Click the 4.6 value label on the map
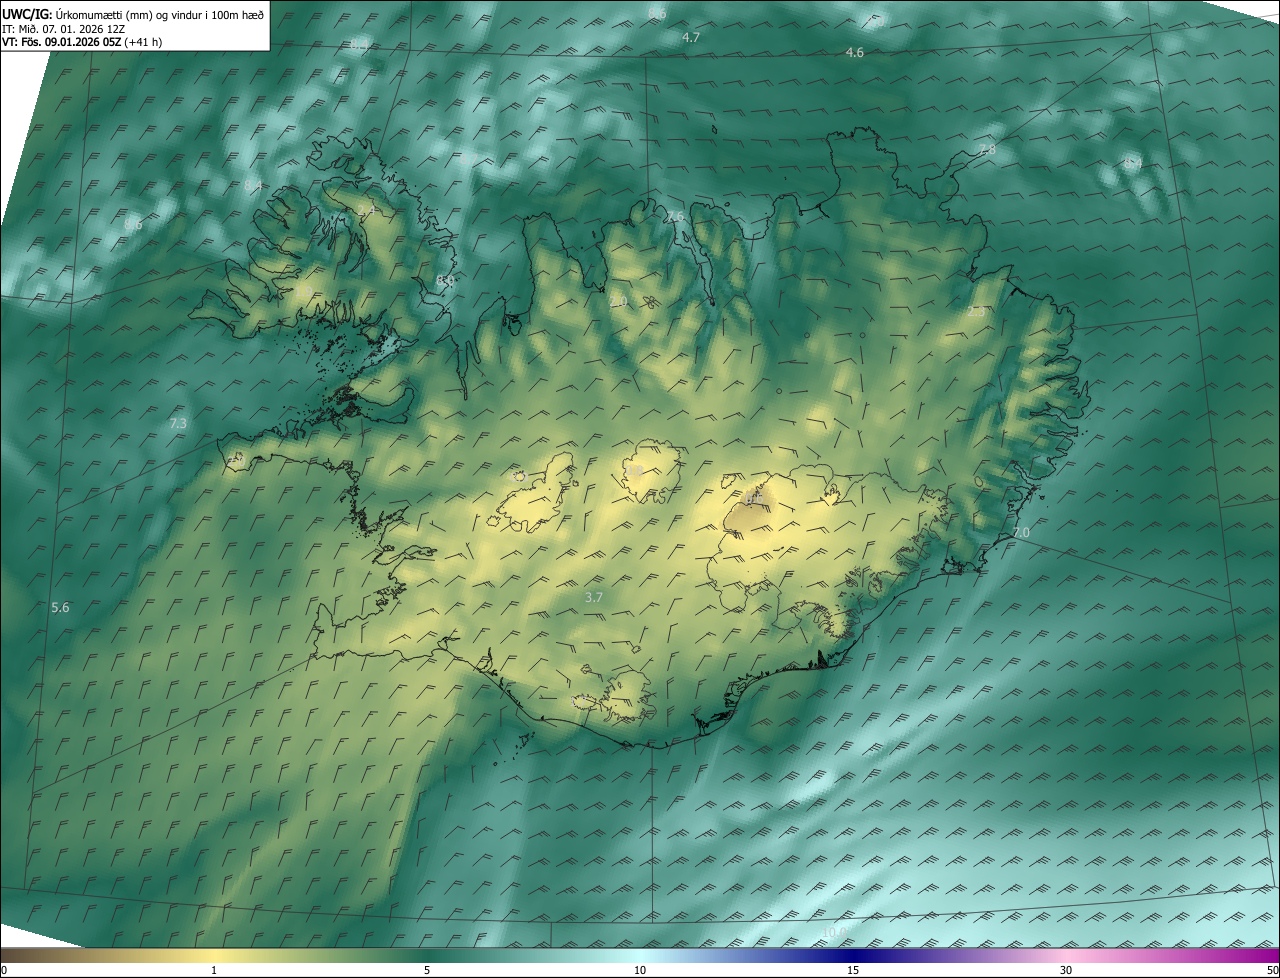Viewport: 1280px width, 978px height. [855, 52]
